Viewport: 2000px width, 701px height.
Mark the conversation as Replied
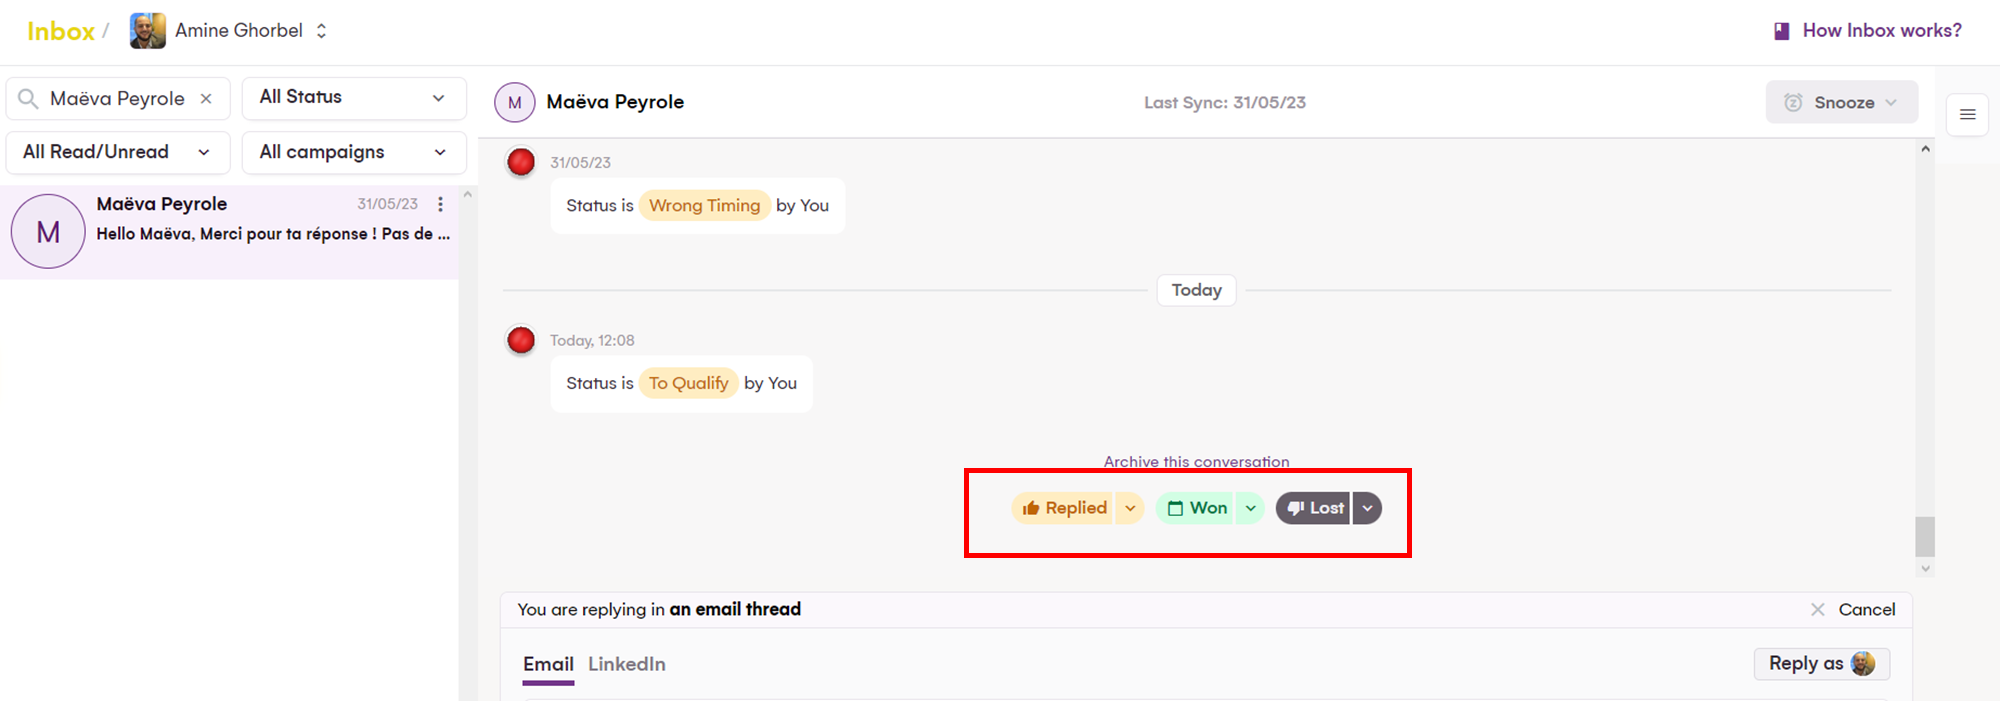coord(1065,508)
